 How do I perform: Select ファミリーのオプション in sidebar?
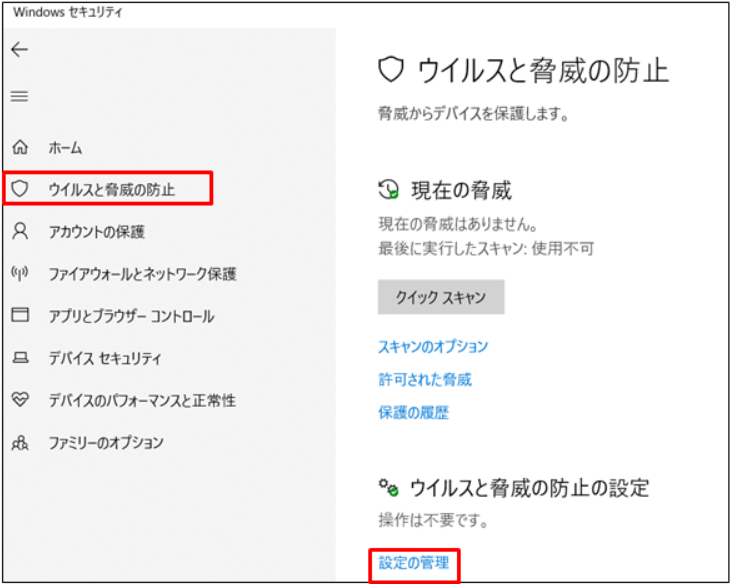click(x=106, y=443)
